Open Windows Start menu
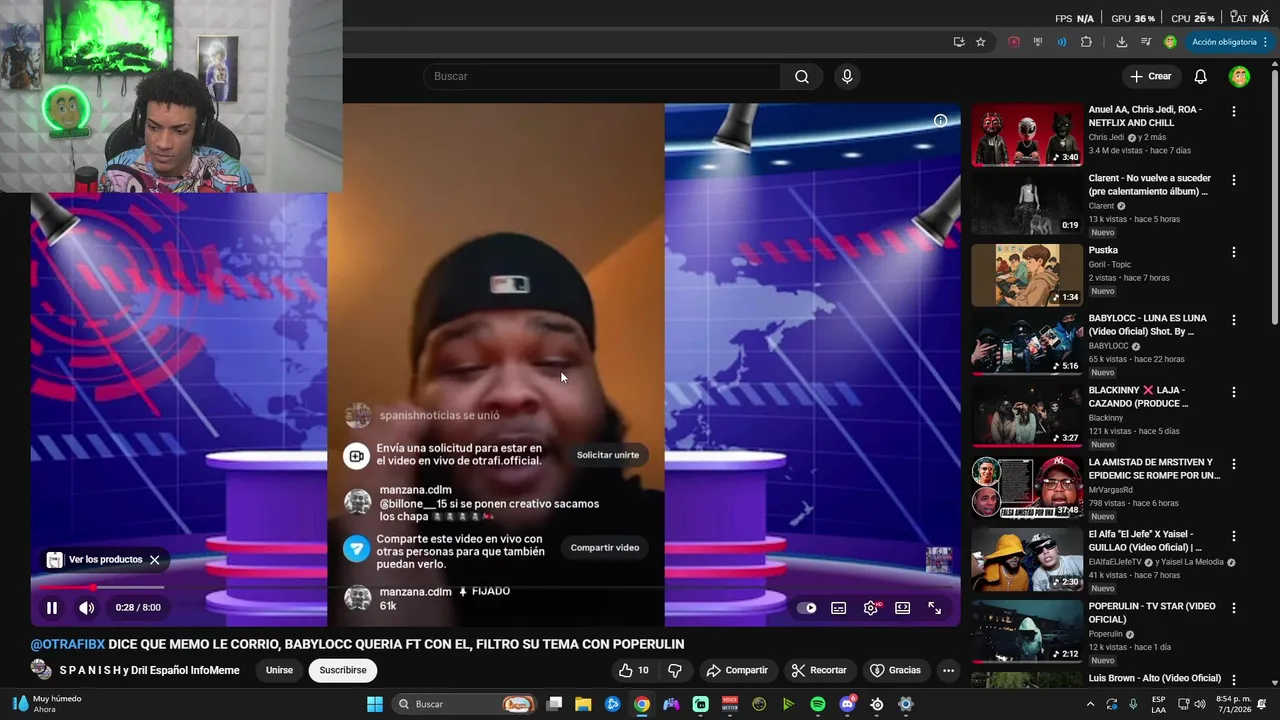 click(x=375, y=704)
